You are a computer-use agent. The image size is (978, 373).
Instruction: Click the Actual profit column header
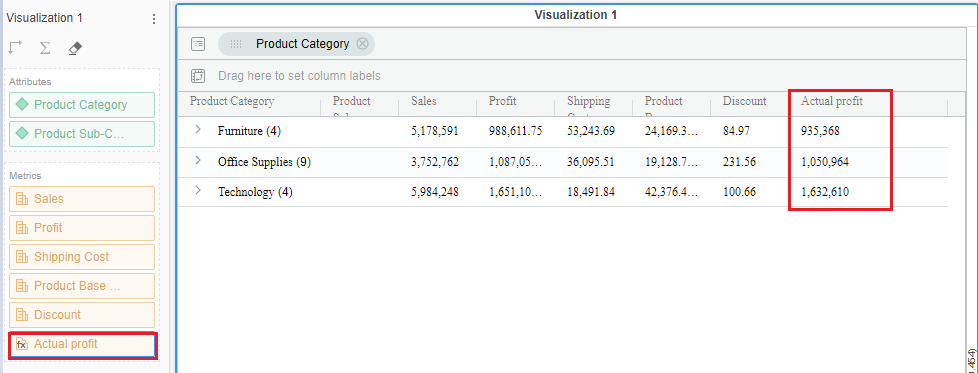coord(831,101)
